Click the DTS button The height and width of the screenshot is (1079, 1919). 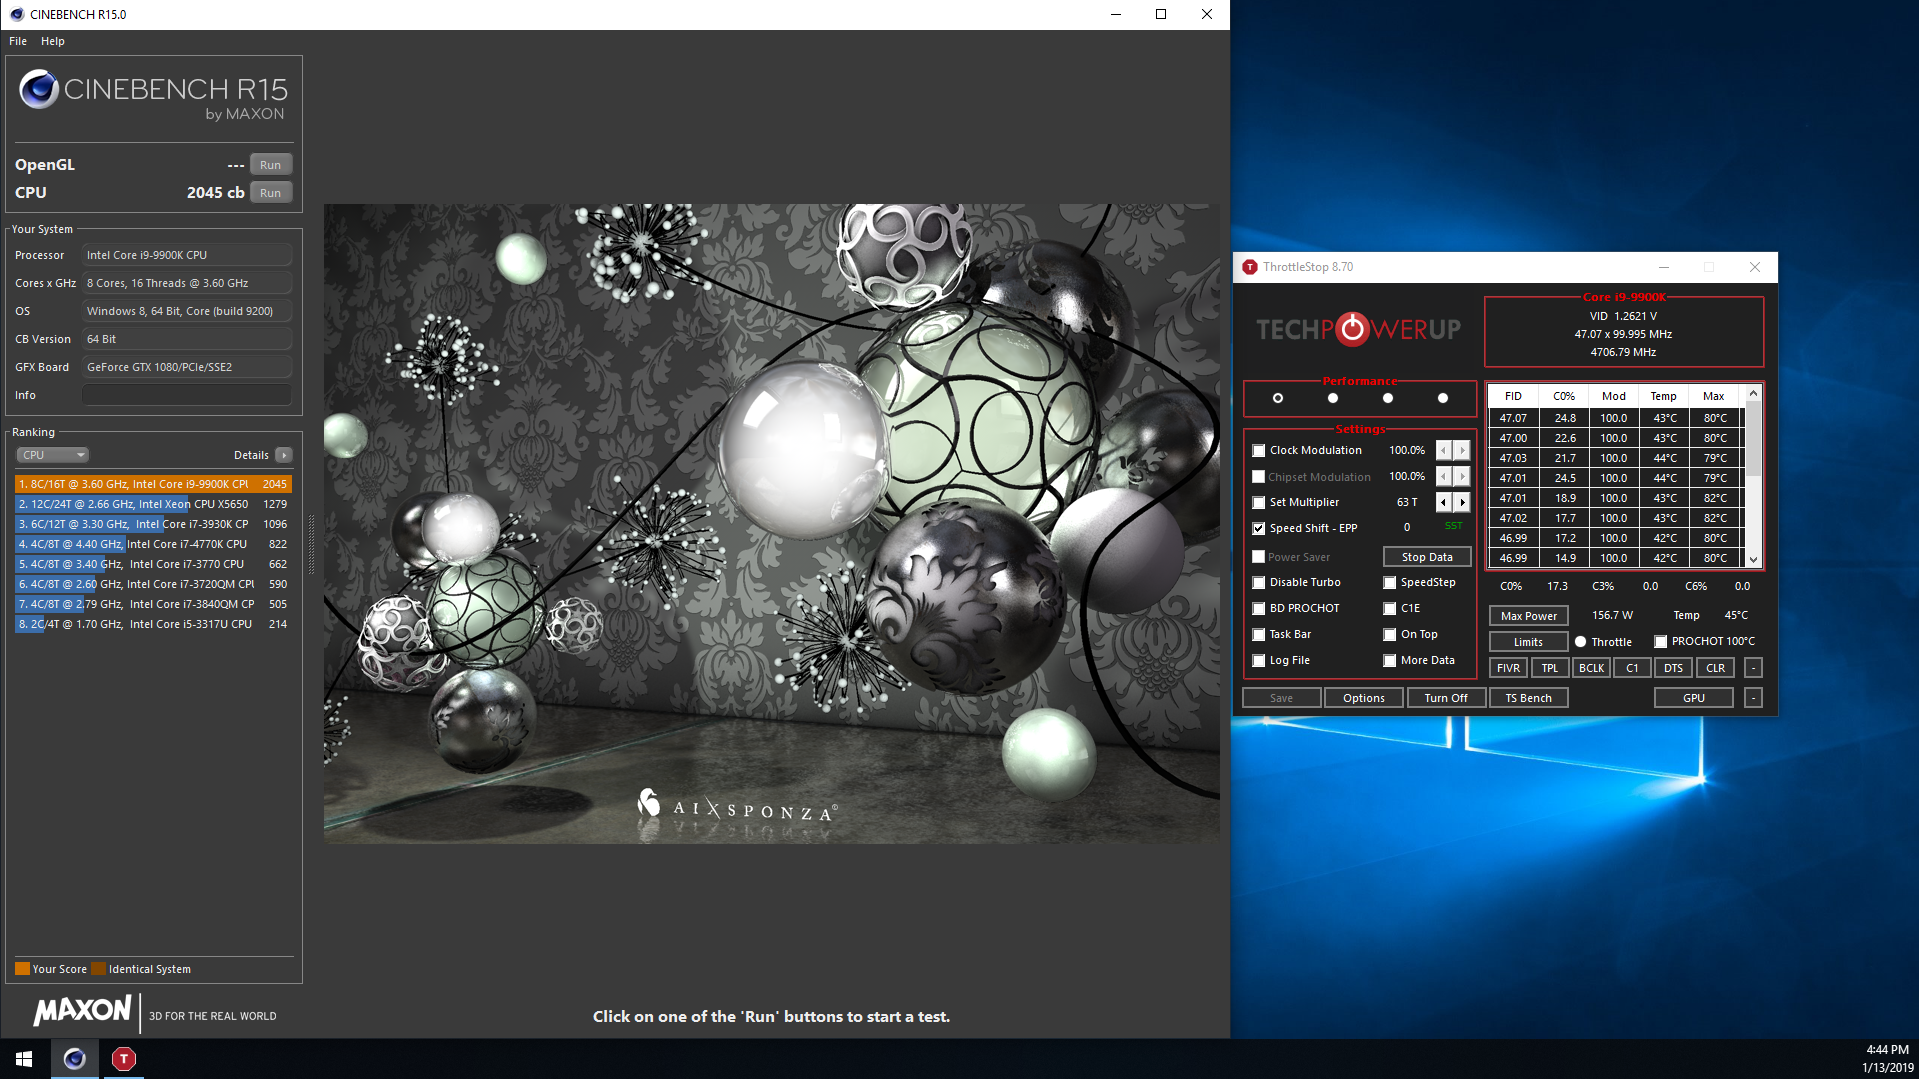pos(1673,668)
